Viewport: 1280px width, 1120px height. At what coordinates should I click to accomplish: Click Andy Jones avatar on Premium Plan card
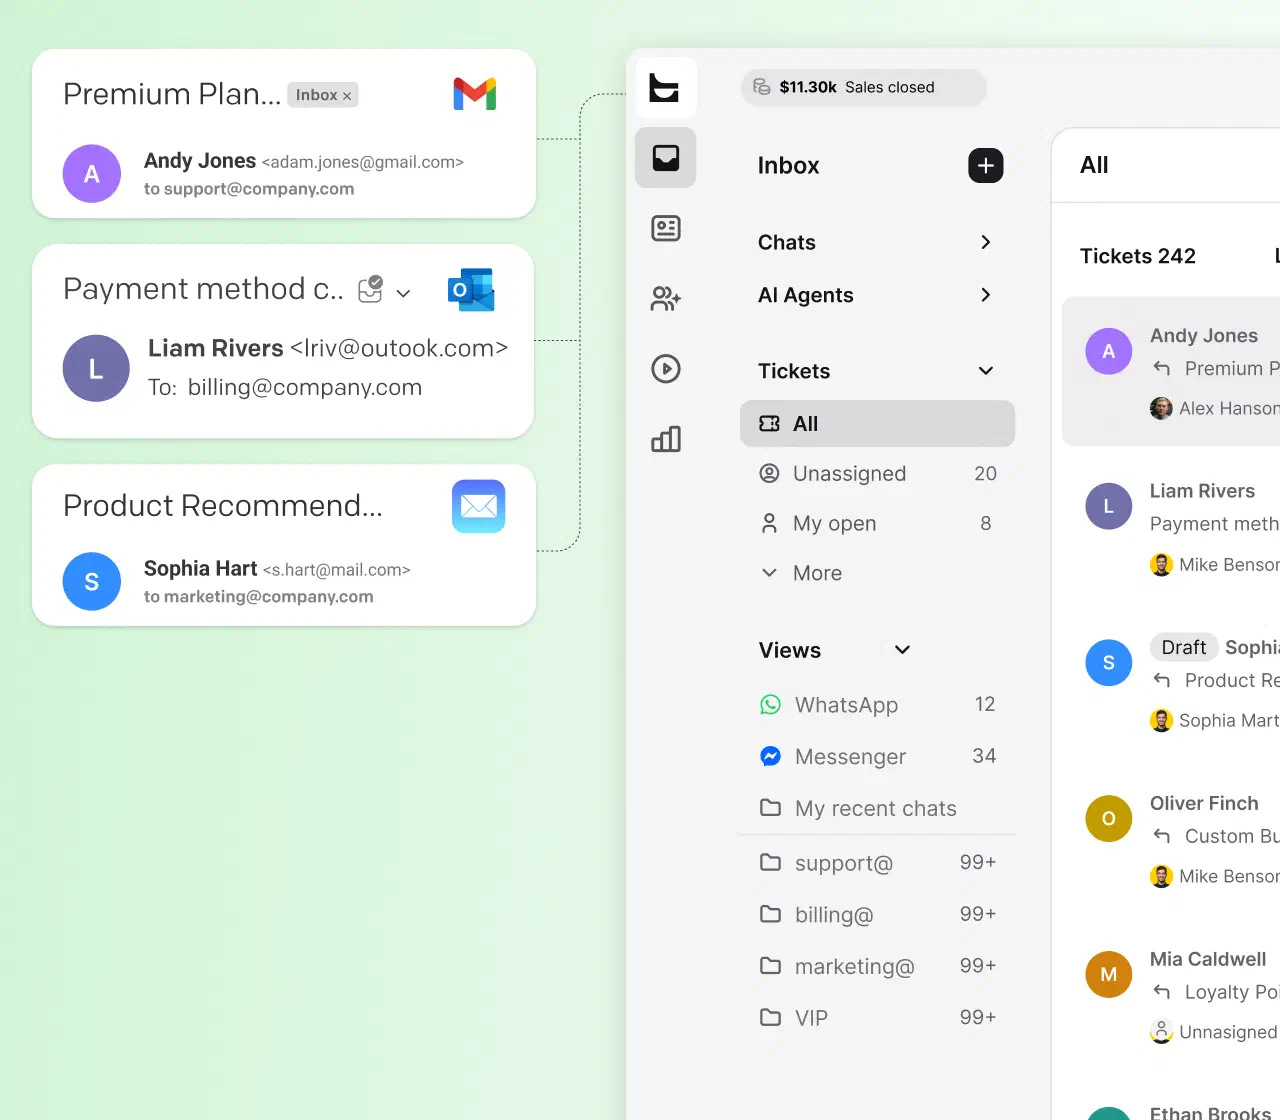[x=92, y=174]
